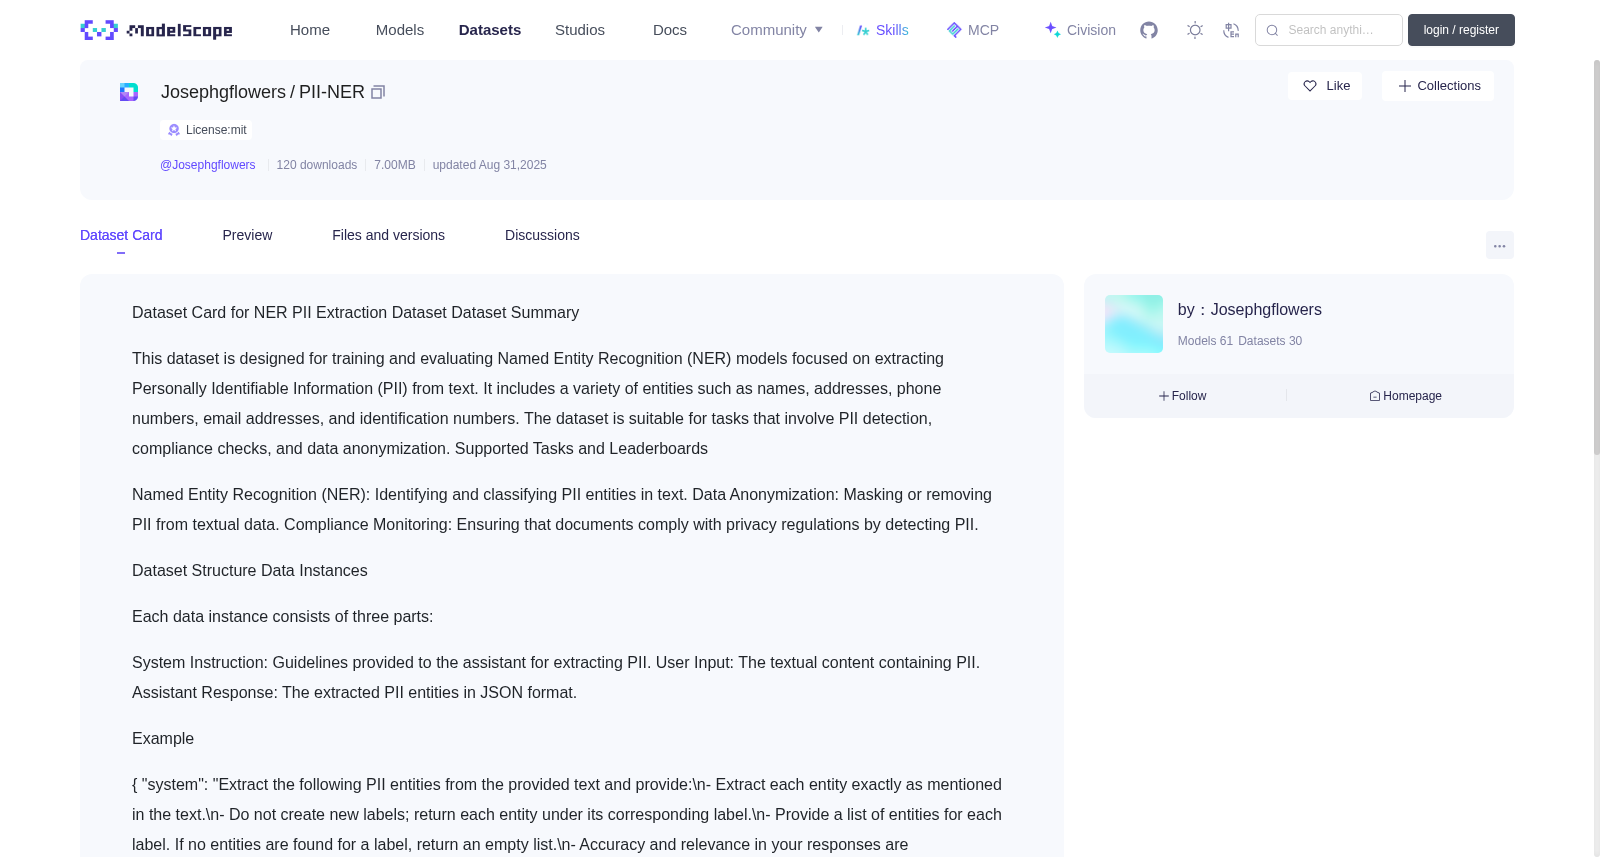Open the Models menu item
This screenshot has width=1600, height=857.
click(x=400, y=30)
